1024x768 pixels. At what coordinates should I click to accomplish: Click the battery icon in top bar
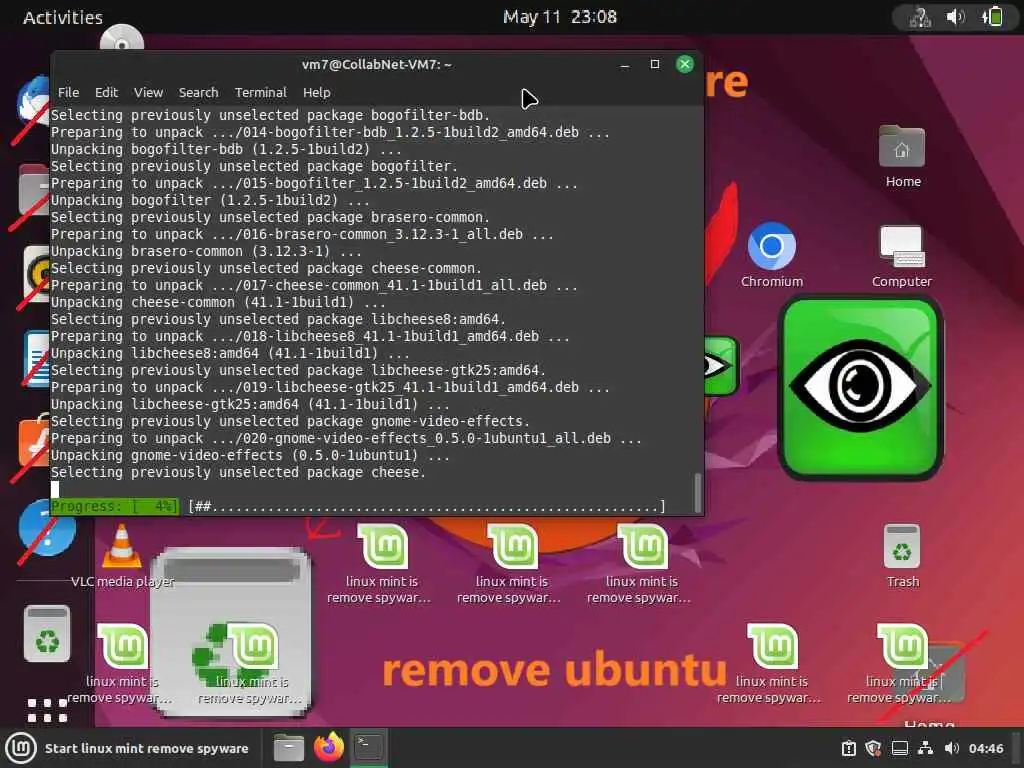[x=992, y=17]
